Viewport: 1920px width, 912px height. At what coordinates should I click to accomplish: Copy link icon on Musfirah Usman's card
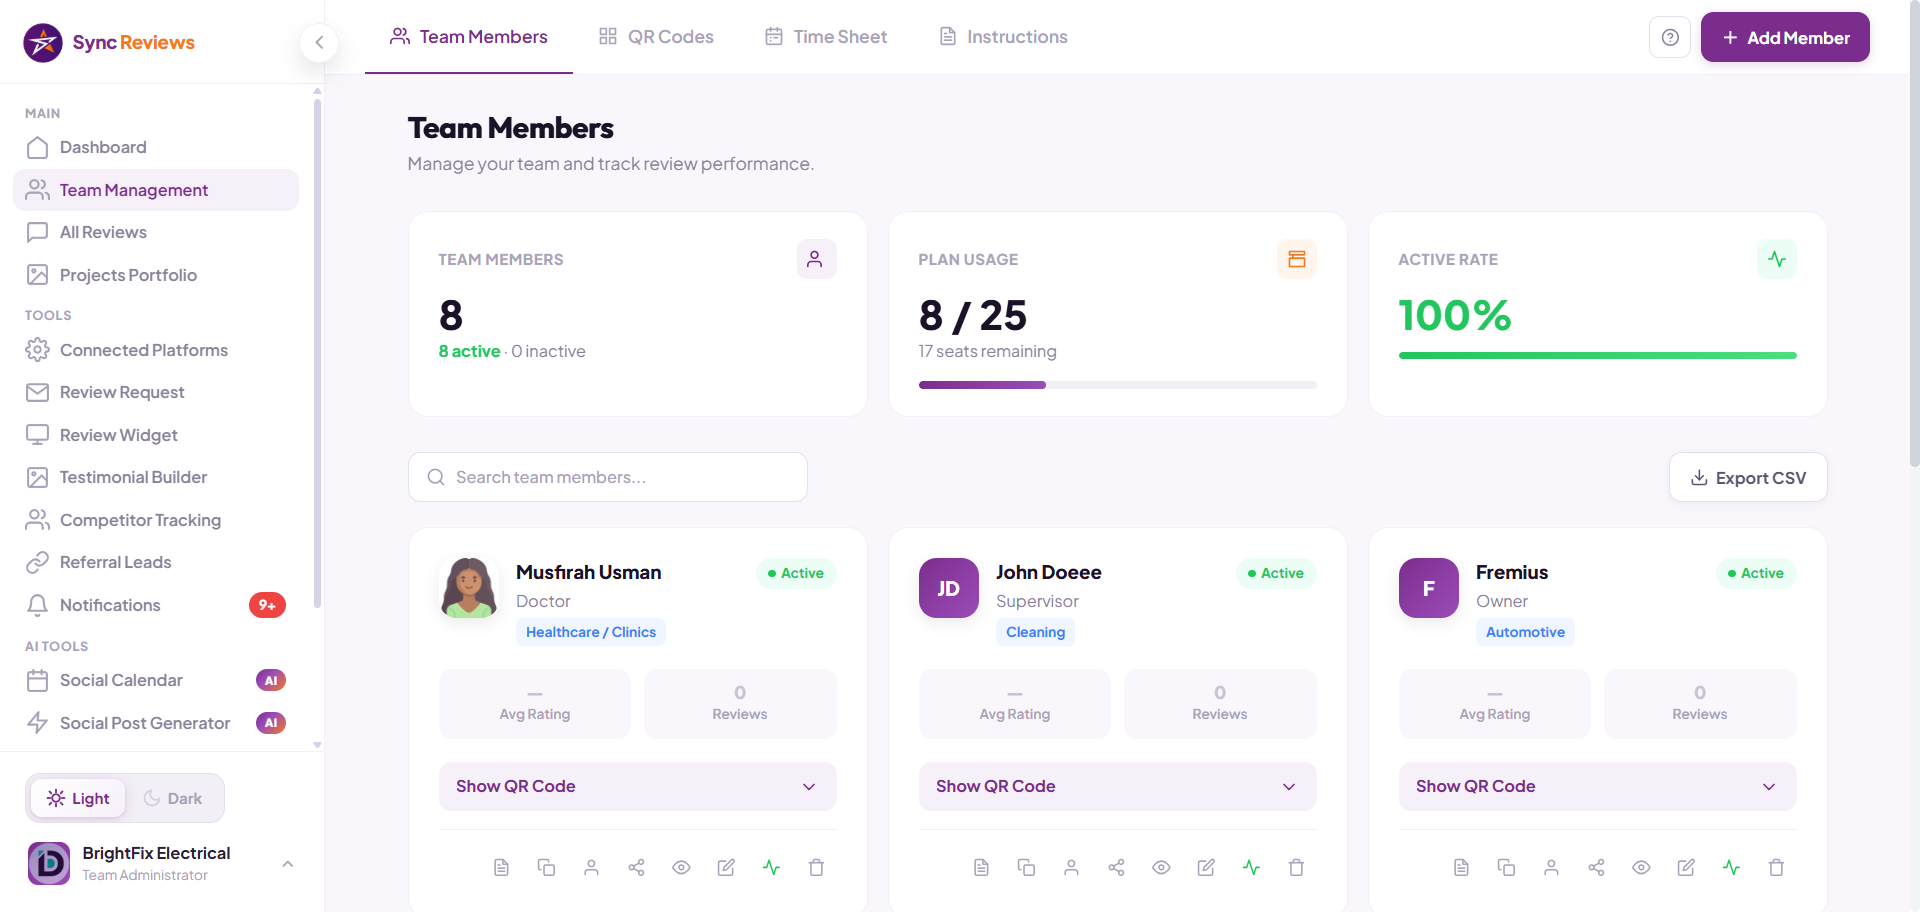[x=546, y=867]
